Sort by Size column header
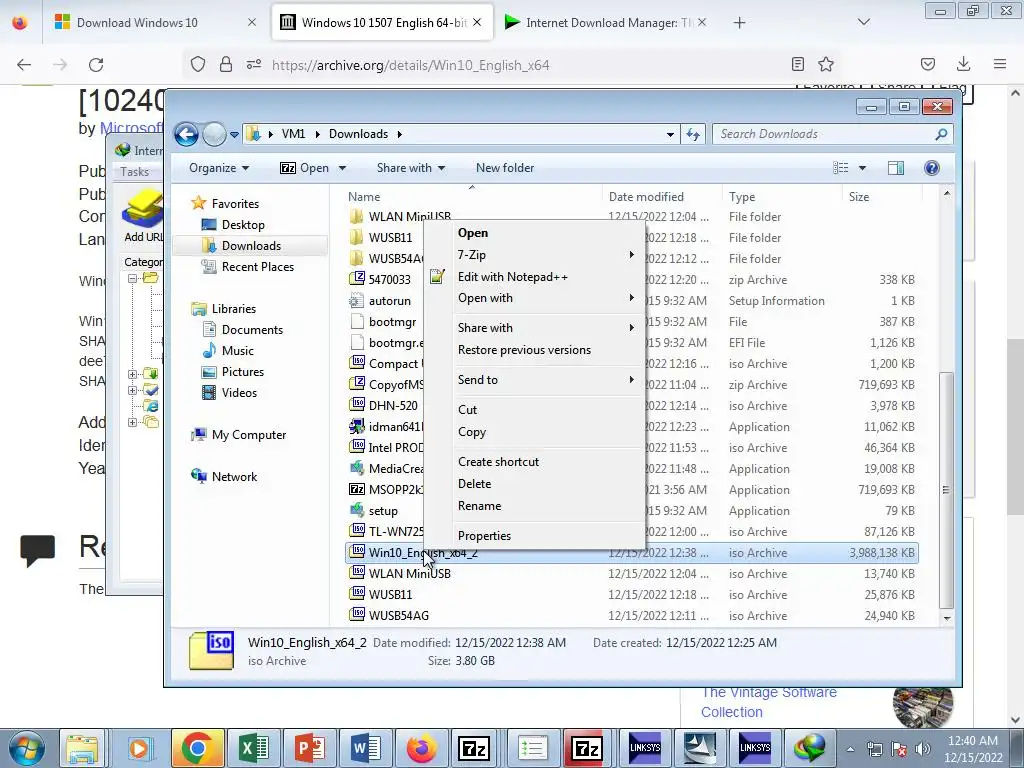Screen dimensions: 1024x768 [x=859, y=197]
